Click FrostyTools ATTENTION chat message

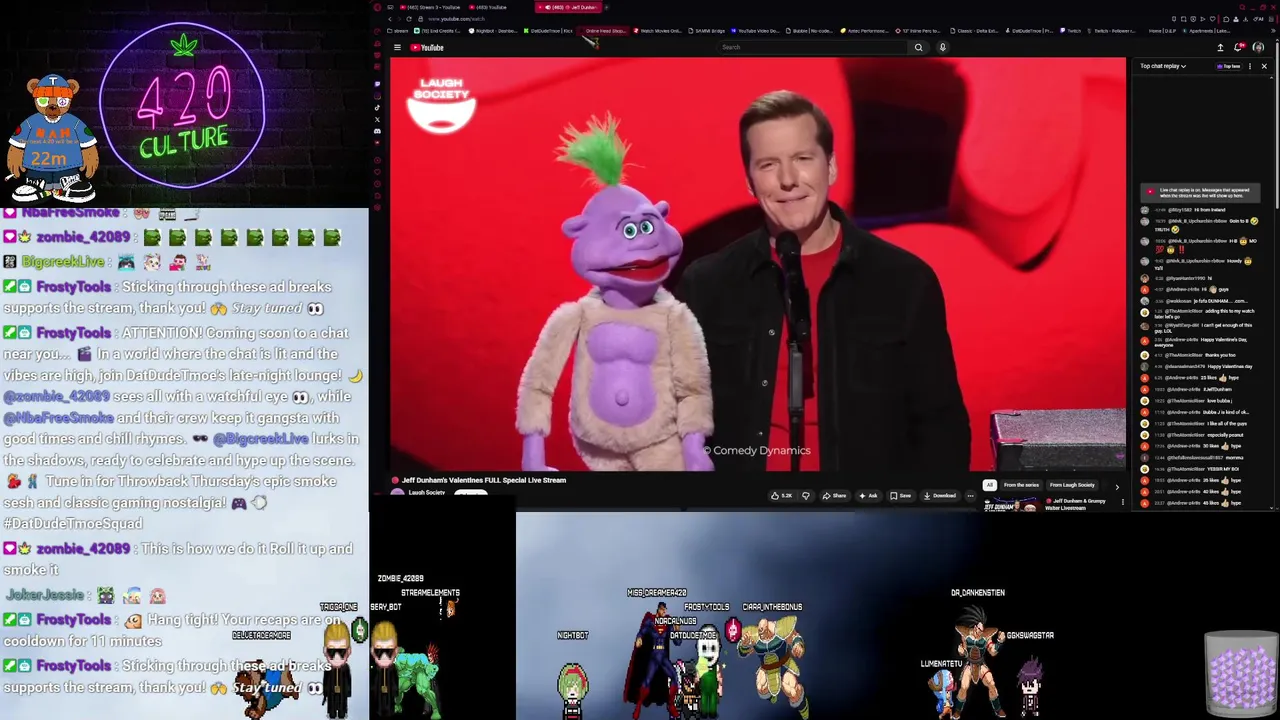184,428
